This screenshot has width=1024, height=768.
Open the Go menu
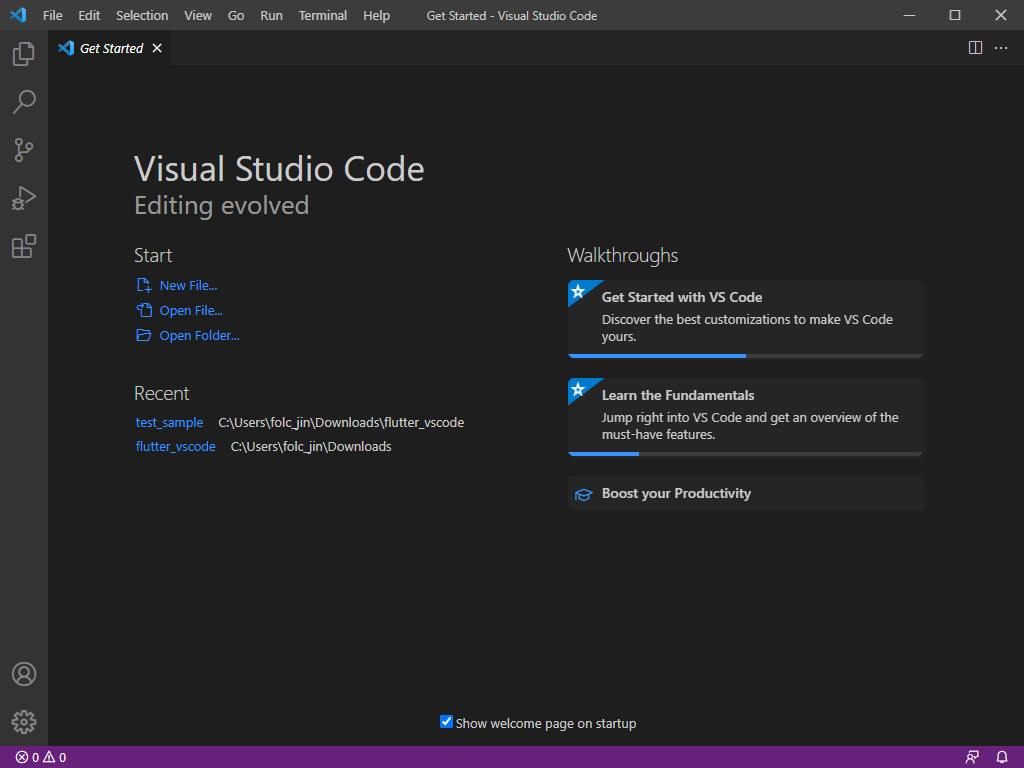point(236,15)
